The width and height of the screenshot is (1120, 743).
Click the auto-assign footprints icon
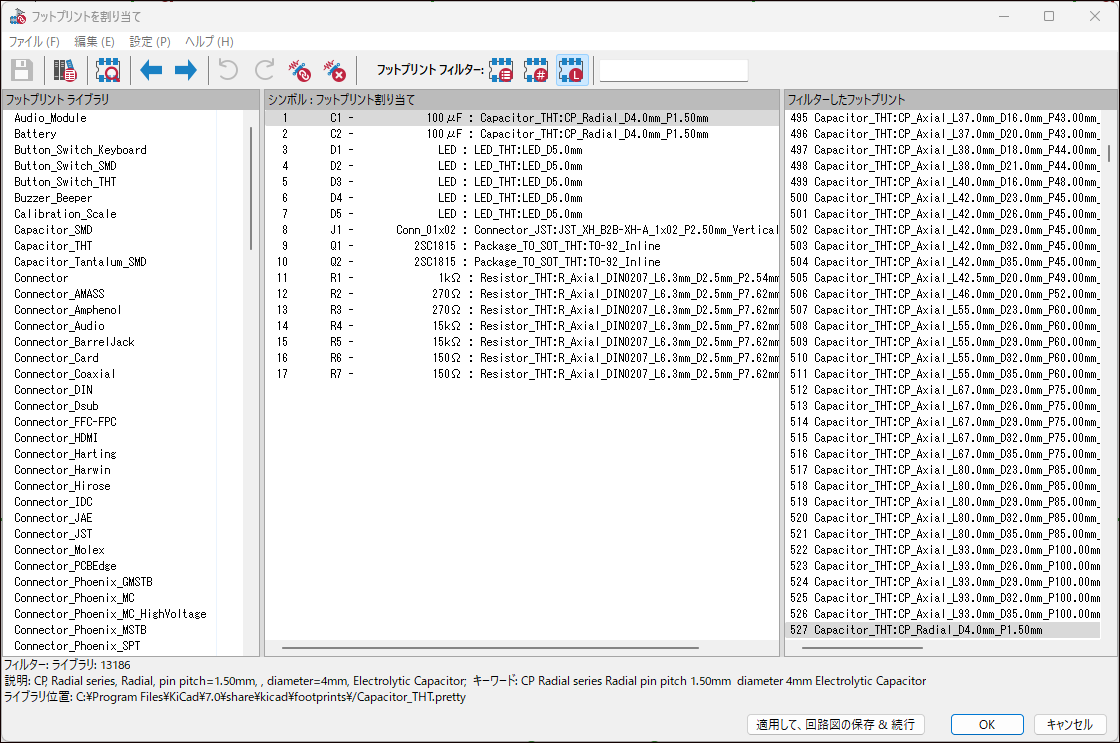click(x=299, y=70)
